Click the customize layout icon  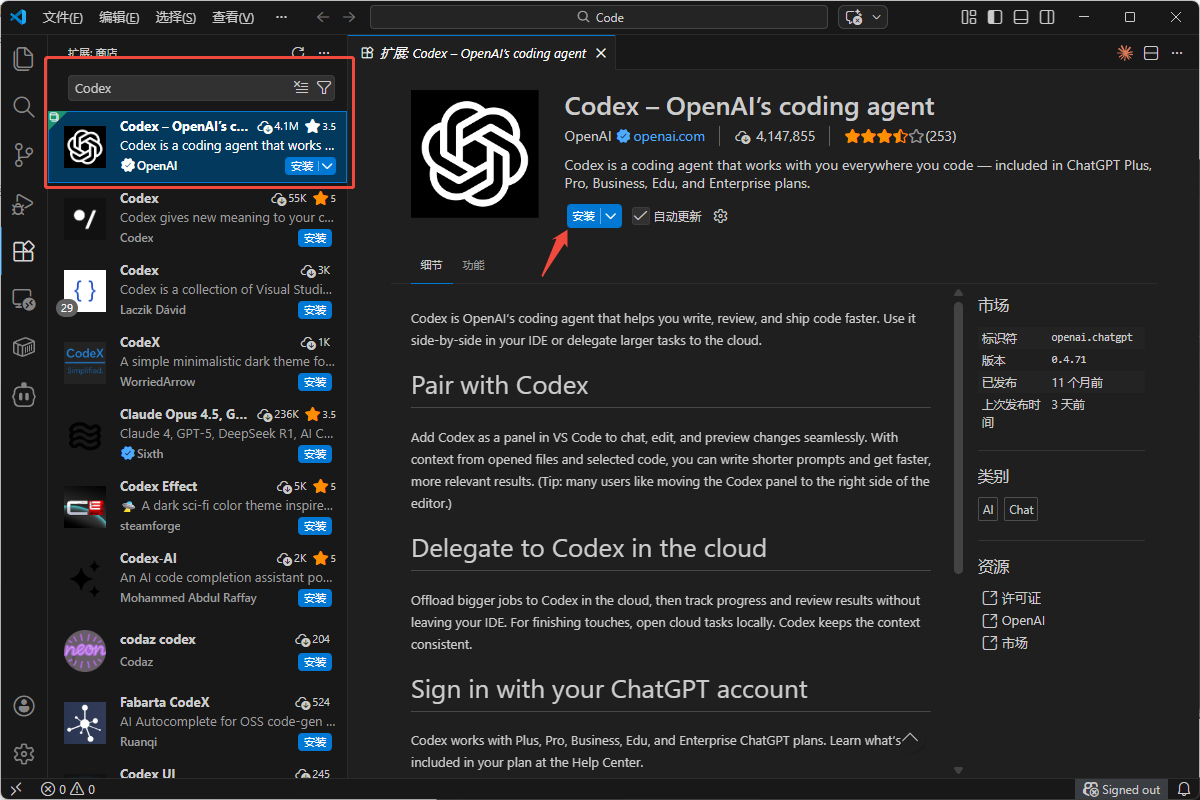pos(968,17)
